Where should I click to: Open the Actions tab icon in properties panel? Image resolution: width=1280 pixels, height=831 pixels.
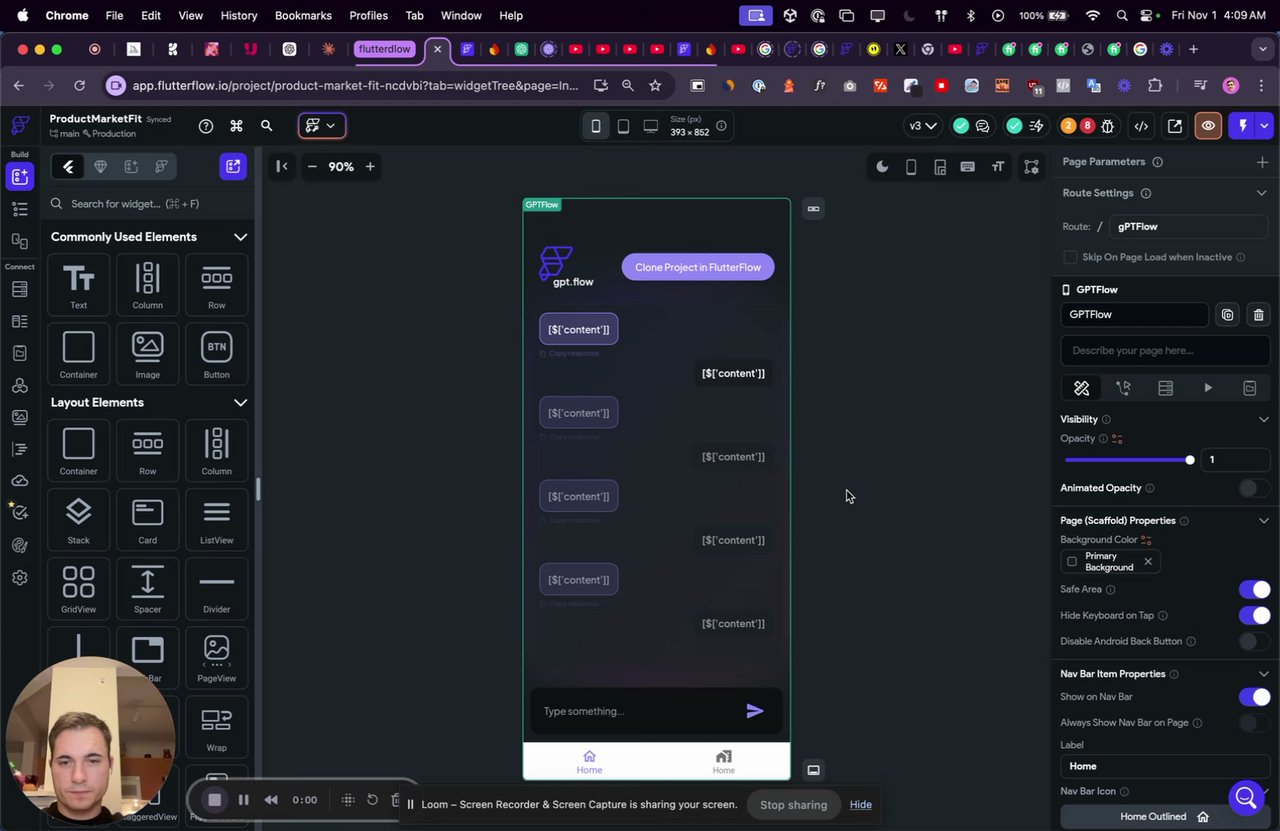point(1123,388)
